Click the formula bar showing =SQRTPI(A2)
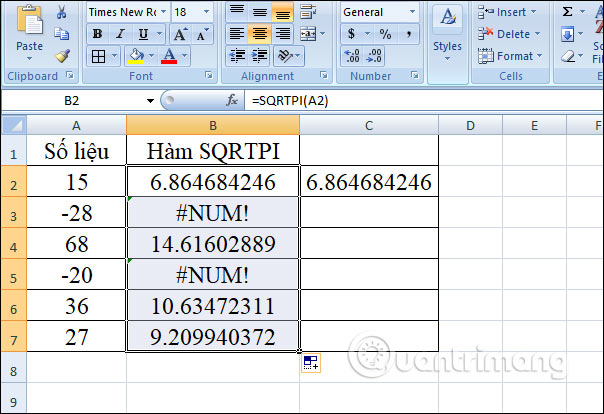The height and width of the screenshot is (414, 604). (424, 101)
